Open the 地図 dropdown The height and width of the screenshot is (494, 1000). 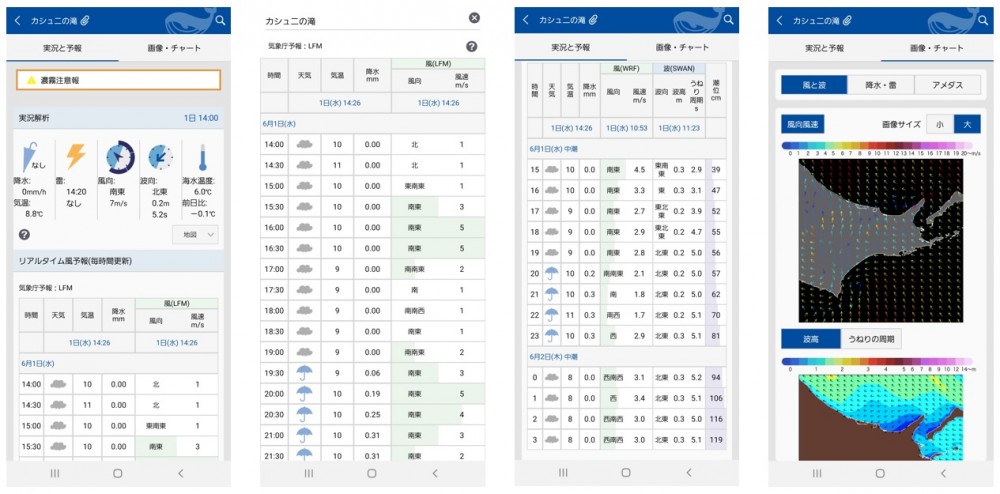pyautogui.click(x=195, y=234)
